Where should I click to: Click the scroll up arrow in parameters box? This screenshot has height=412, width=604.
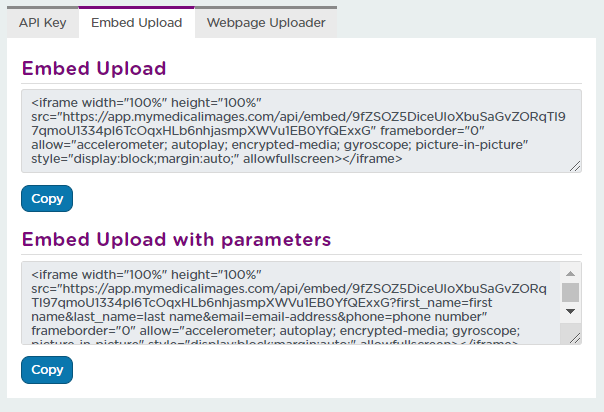tap(570, 274)
